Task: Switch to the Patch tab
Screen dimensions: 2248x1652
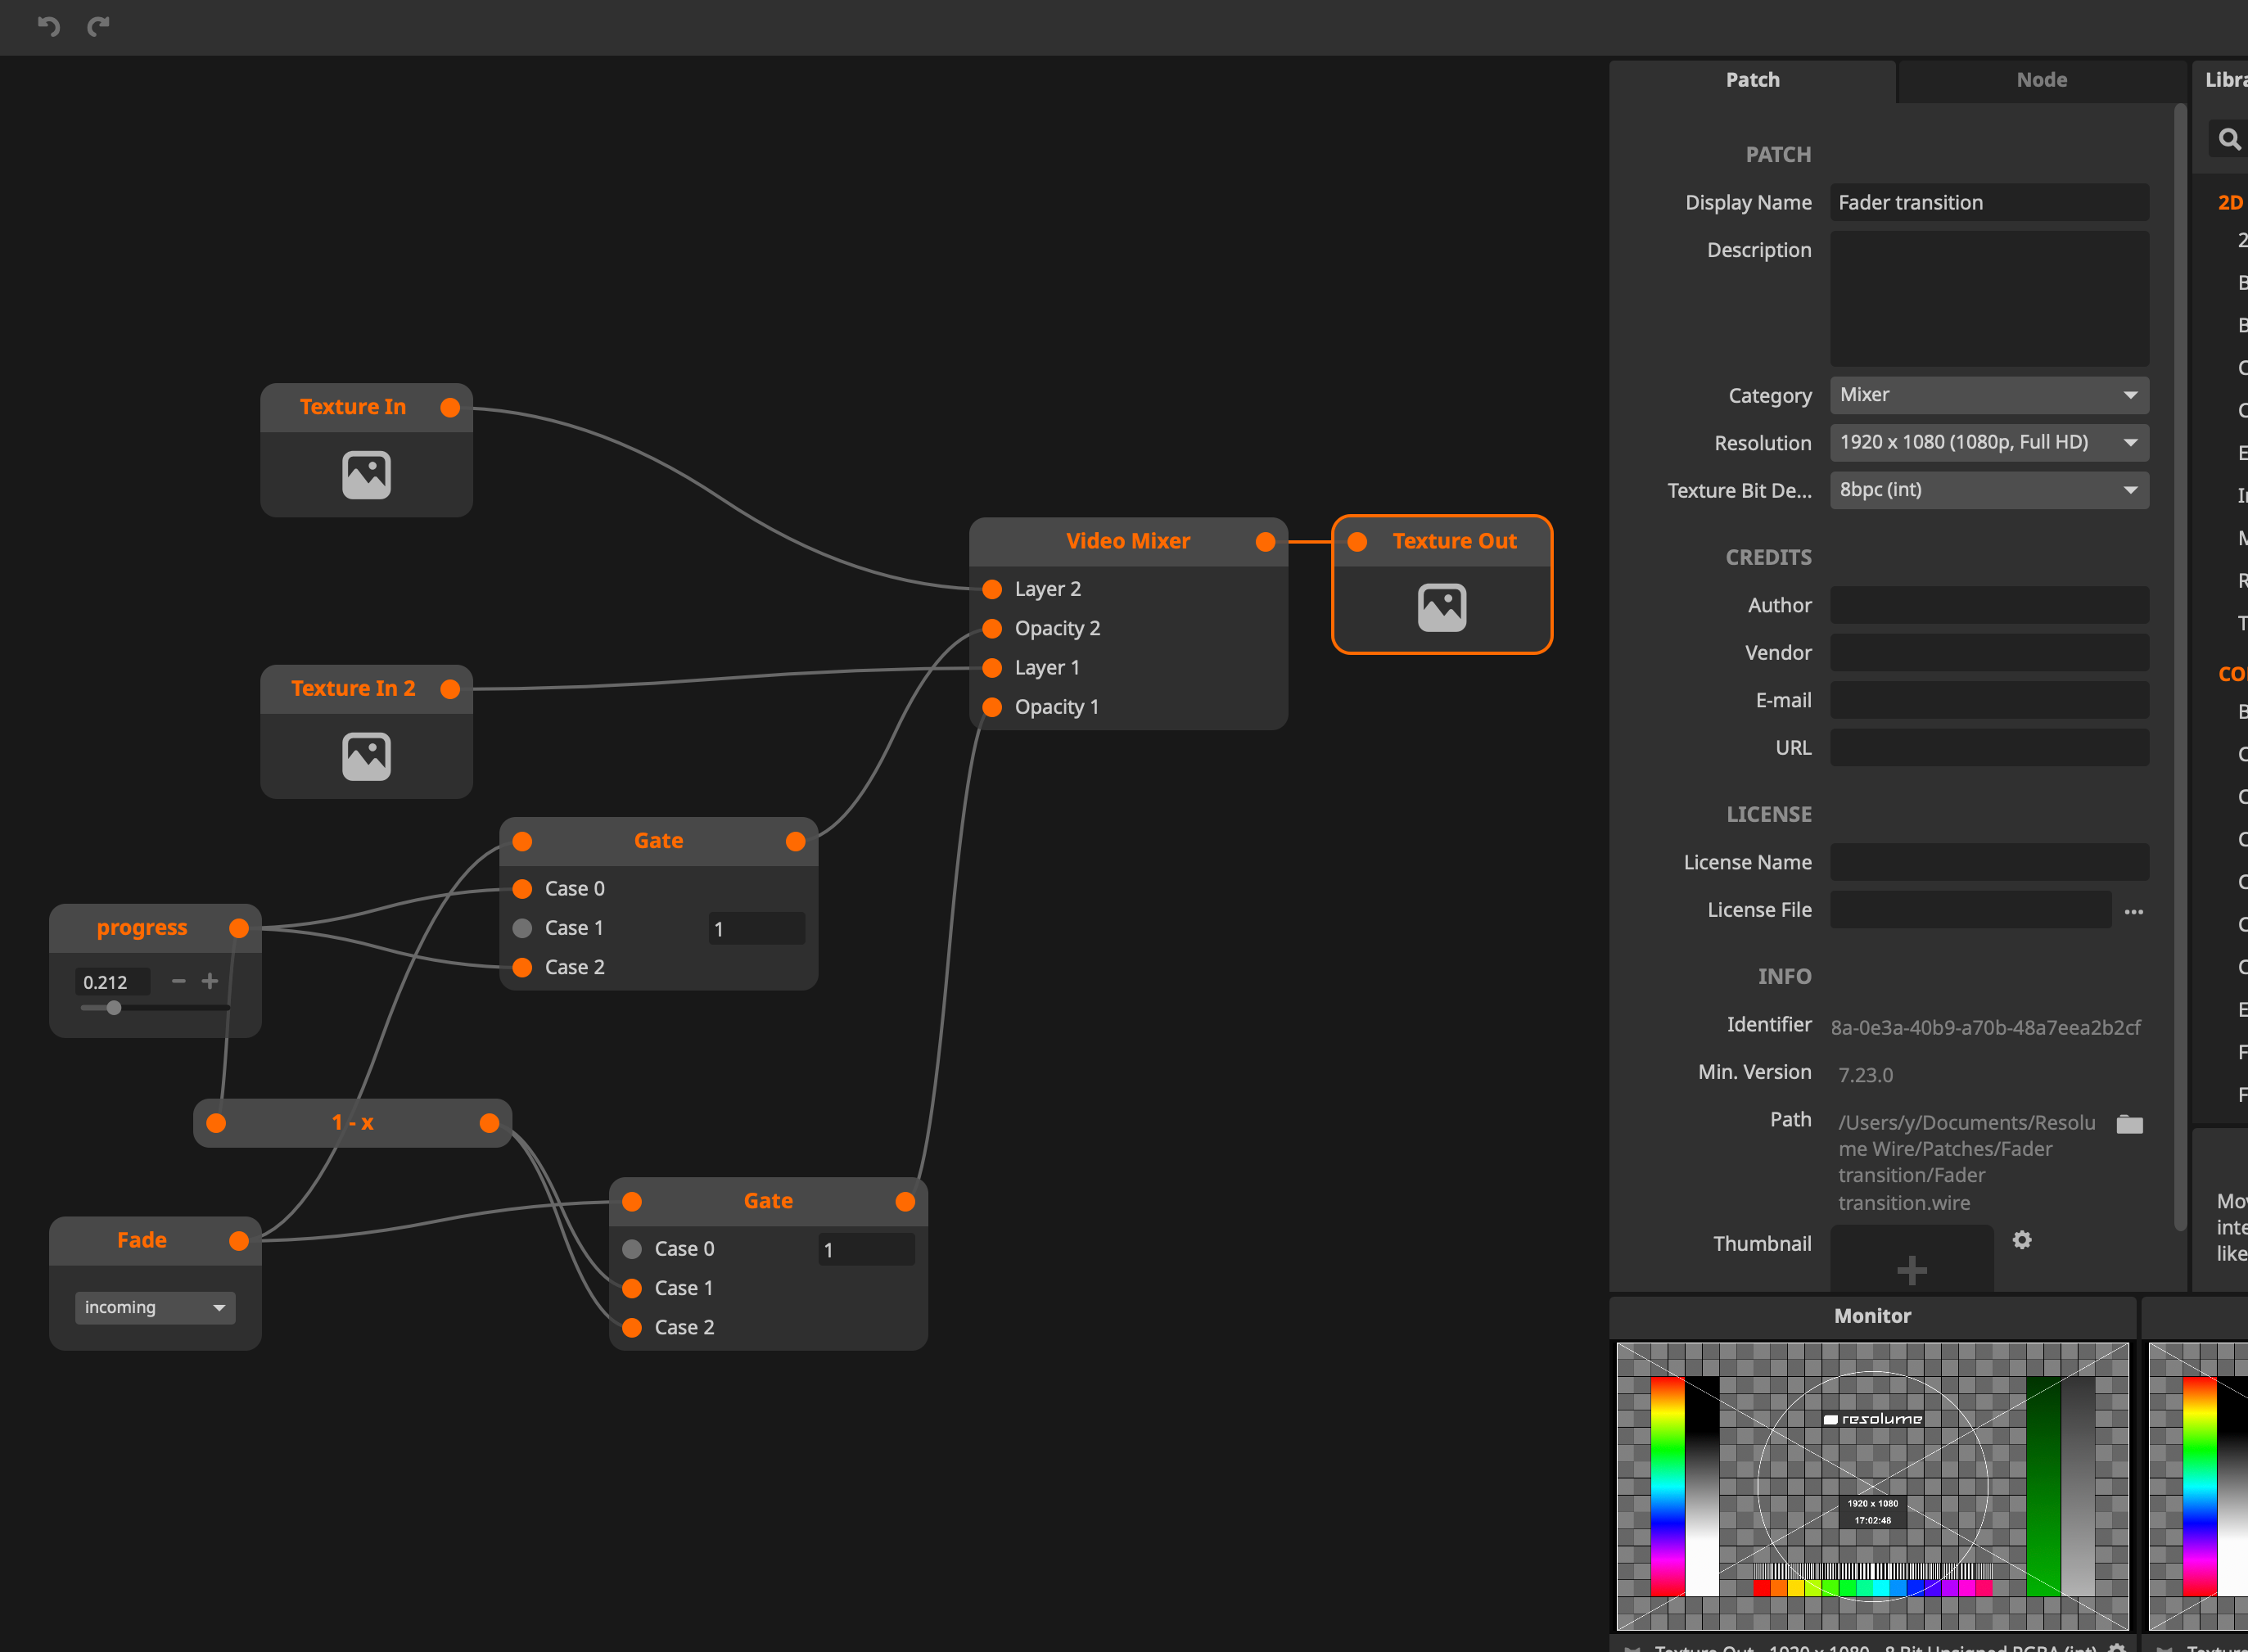Action: pos(1752,80)
